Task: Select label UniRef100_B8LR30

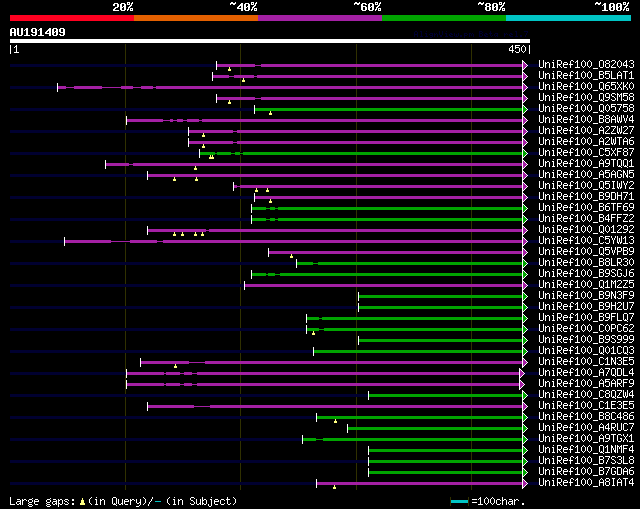Action: 586,262
